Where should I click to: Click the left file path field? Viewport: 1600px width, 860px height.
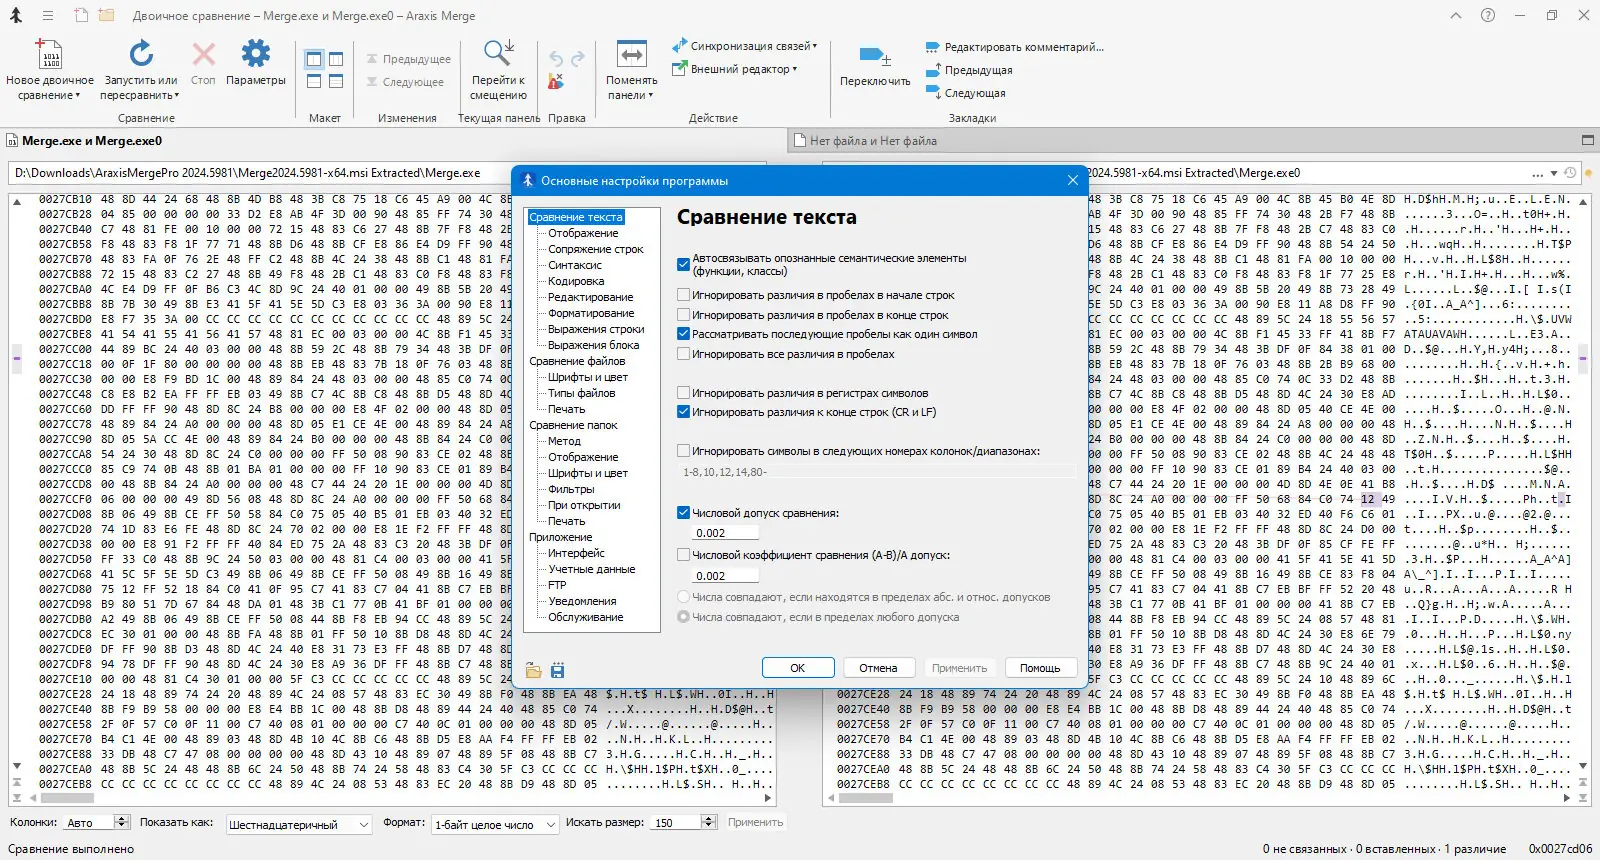[x=262, y=173]
